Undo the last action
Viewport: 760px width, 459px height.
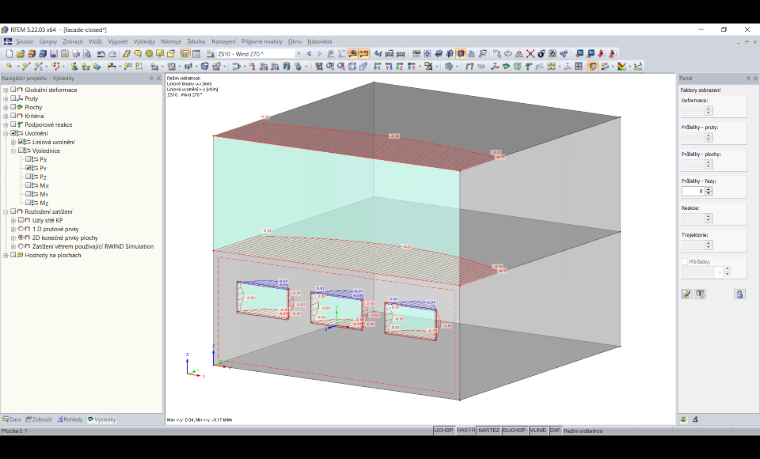coord(101,54)
